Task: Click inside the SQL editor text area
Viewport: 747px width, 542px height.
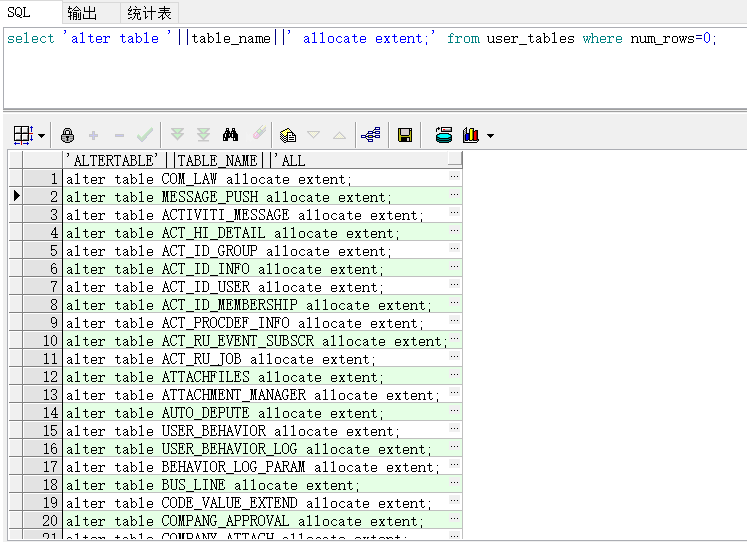Action: [375, 69]
